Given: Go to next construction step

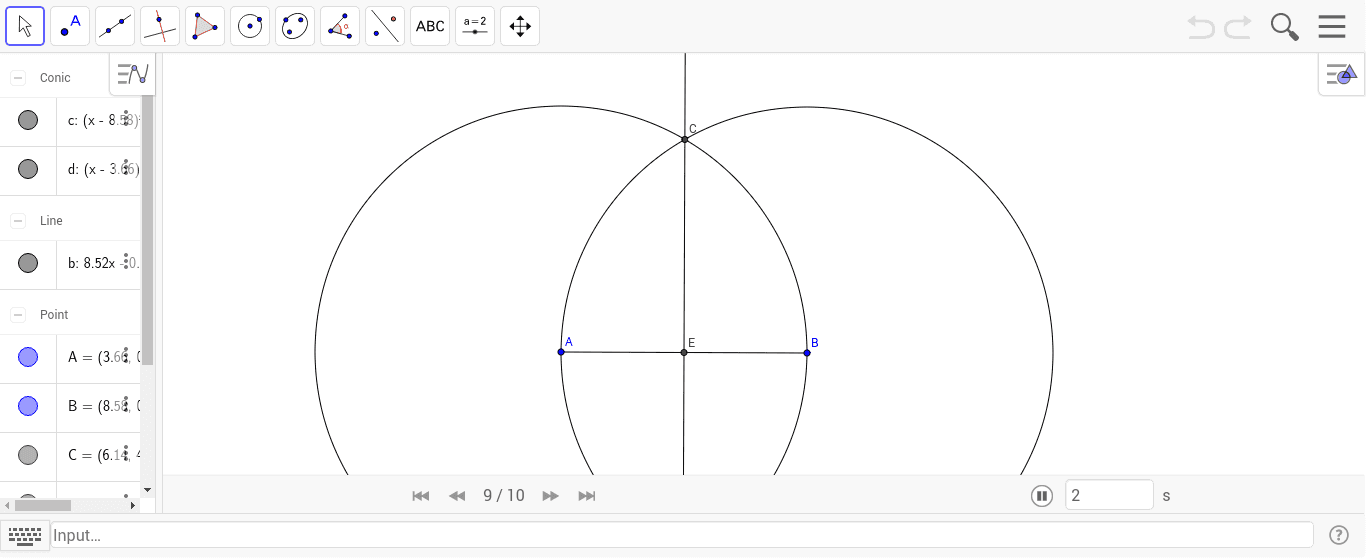Looking at the screenshot, I should 550,496.
